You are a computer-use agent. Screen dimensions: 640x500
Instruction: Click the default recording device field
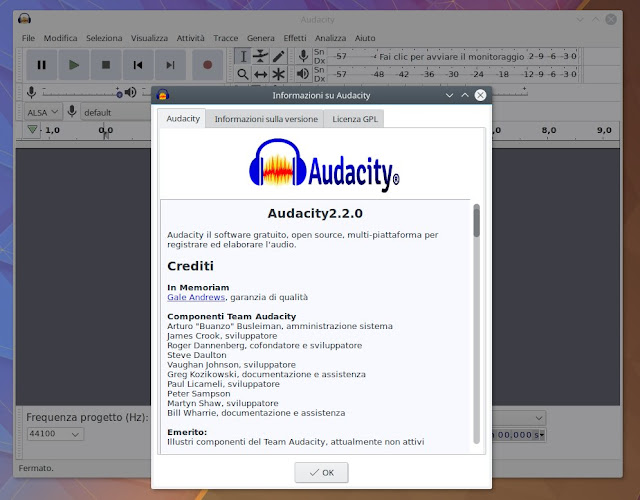116,112
